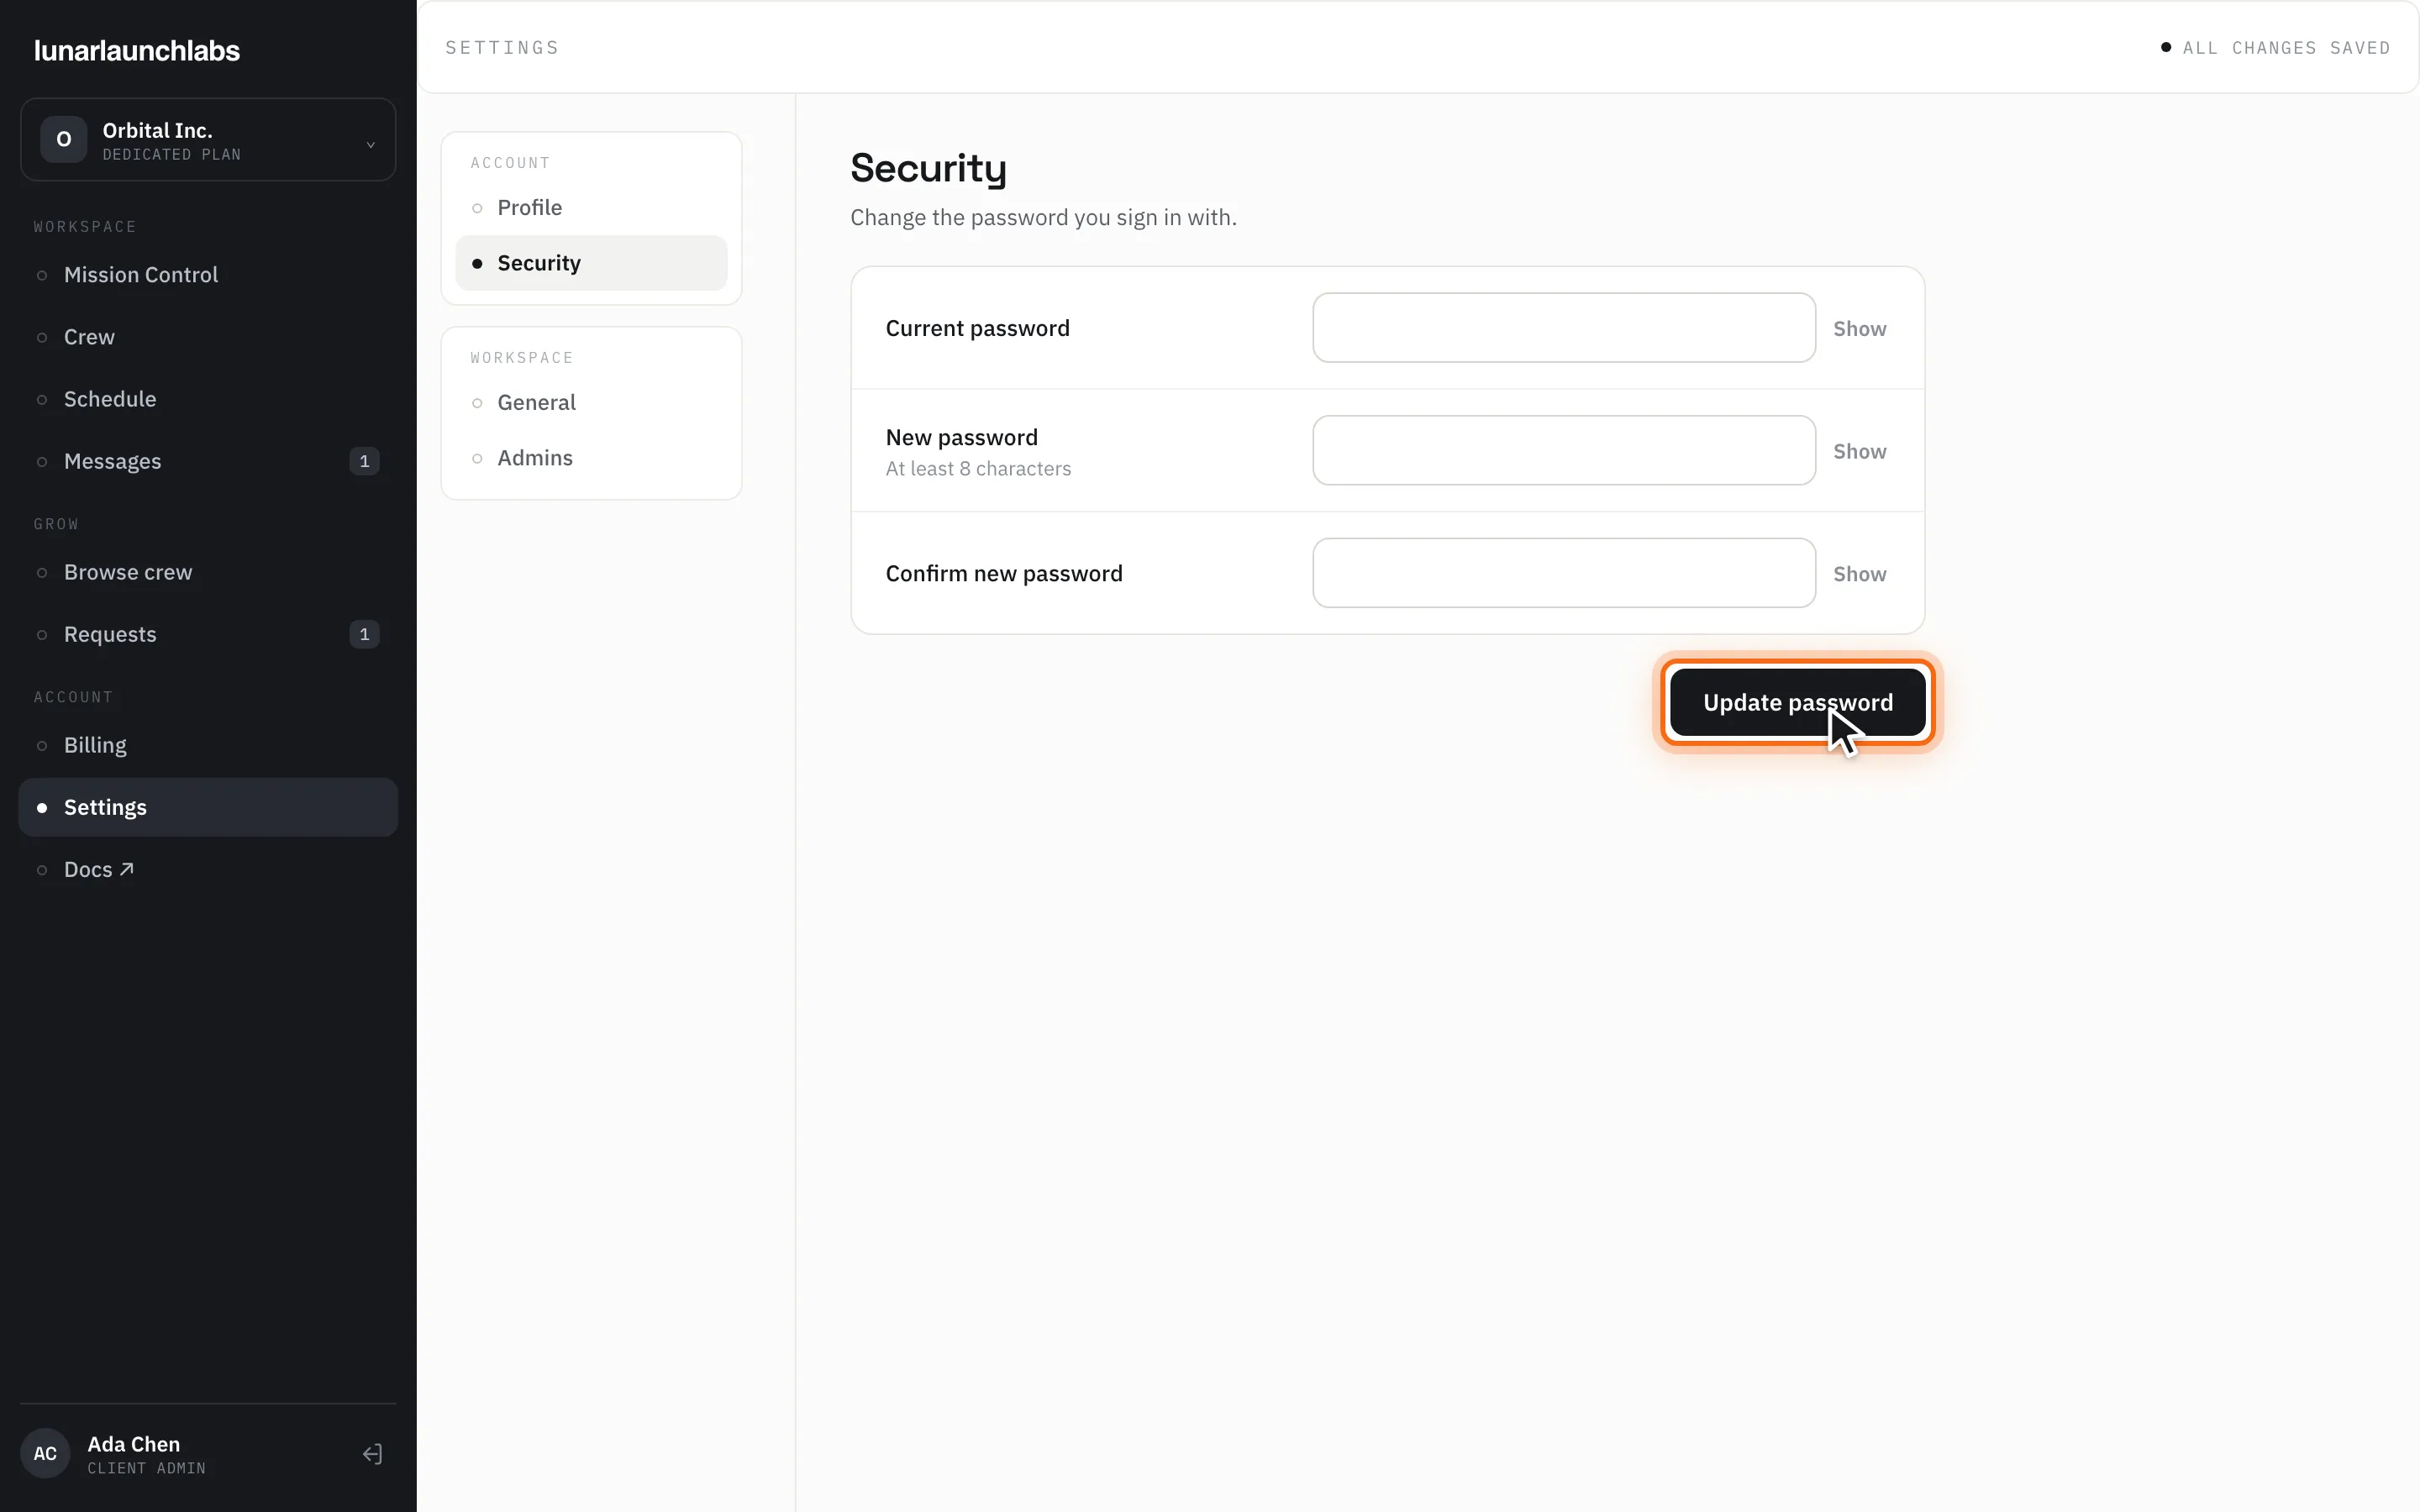
Task: Open the Schedule page
Action: pos(208,399)
